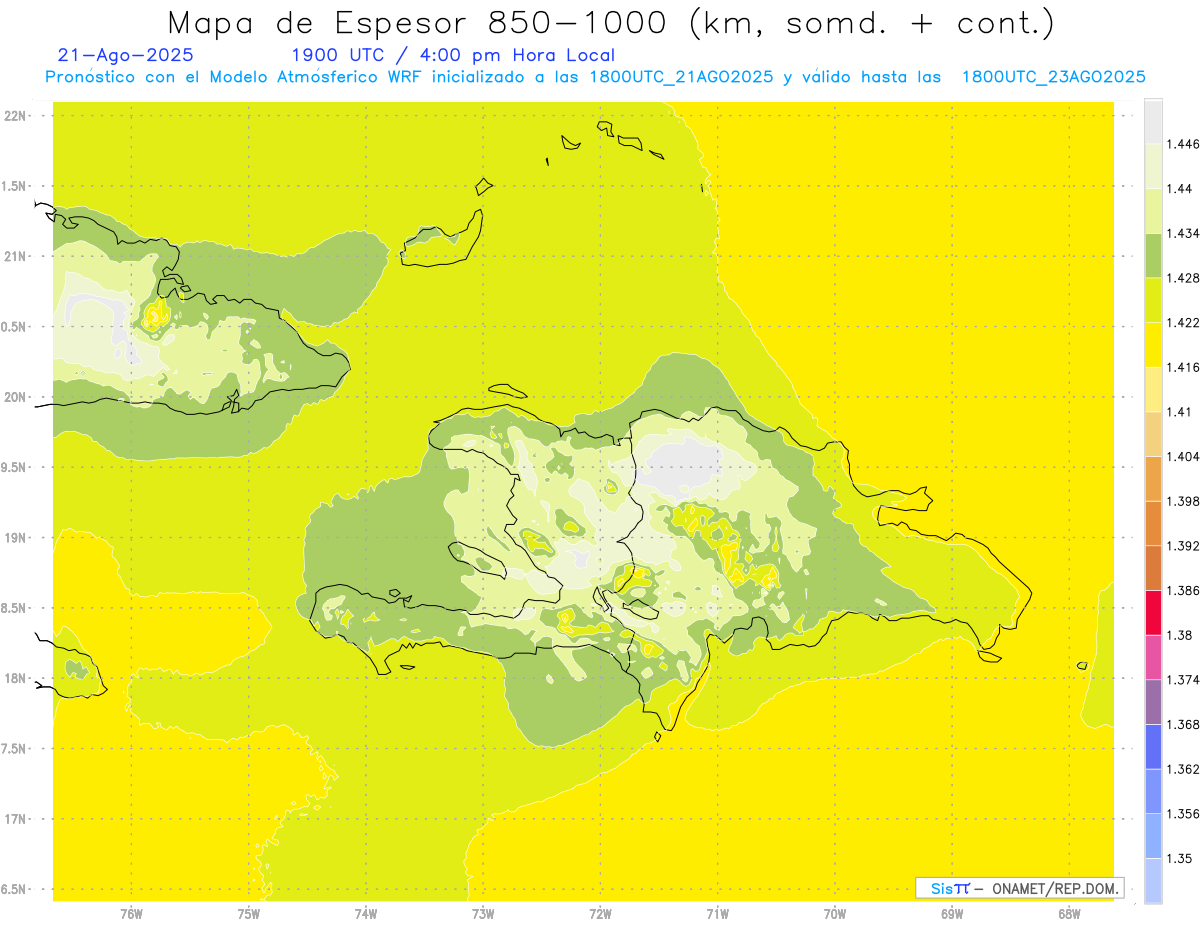Click the 73W longitude axis label

pos(483,913)
